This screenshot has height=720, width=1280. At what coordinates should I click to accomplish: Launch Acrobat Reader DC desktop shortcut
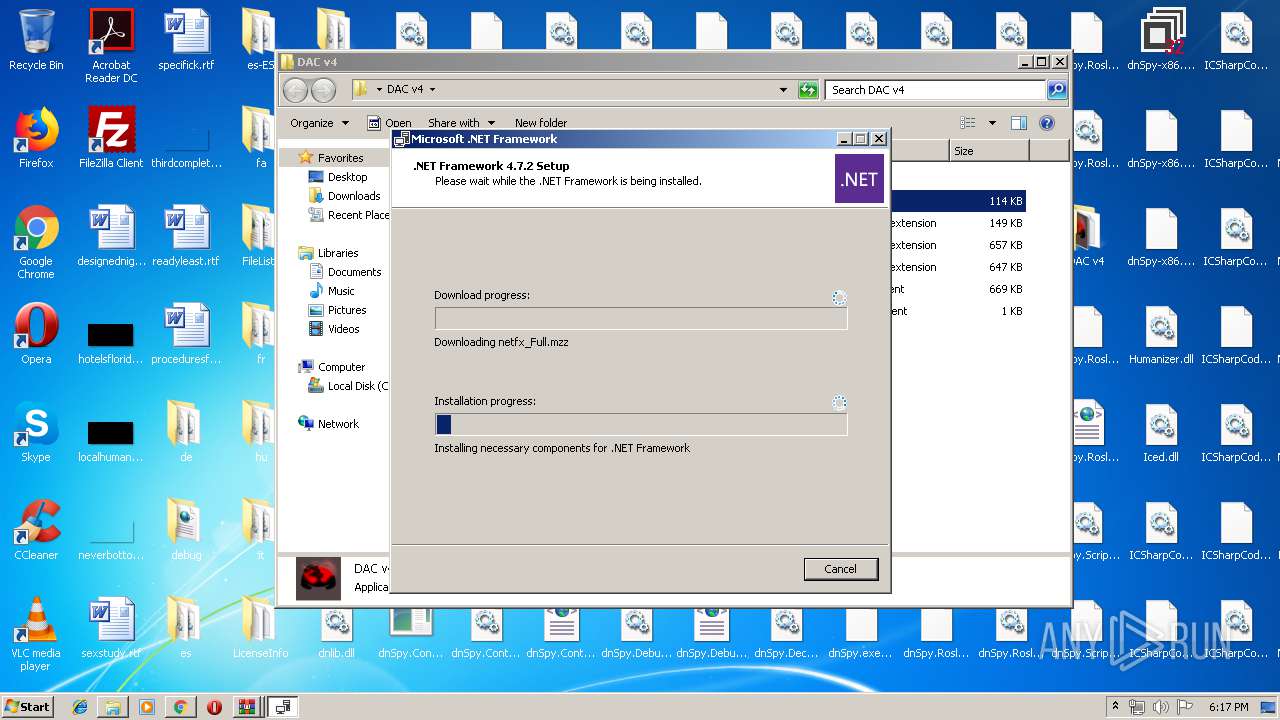(x=111, y=45)
